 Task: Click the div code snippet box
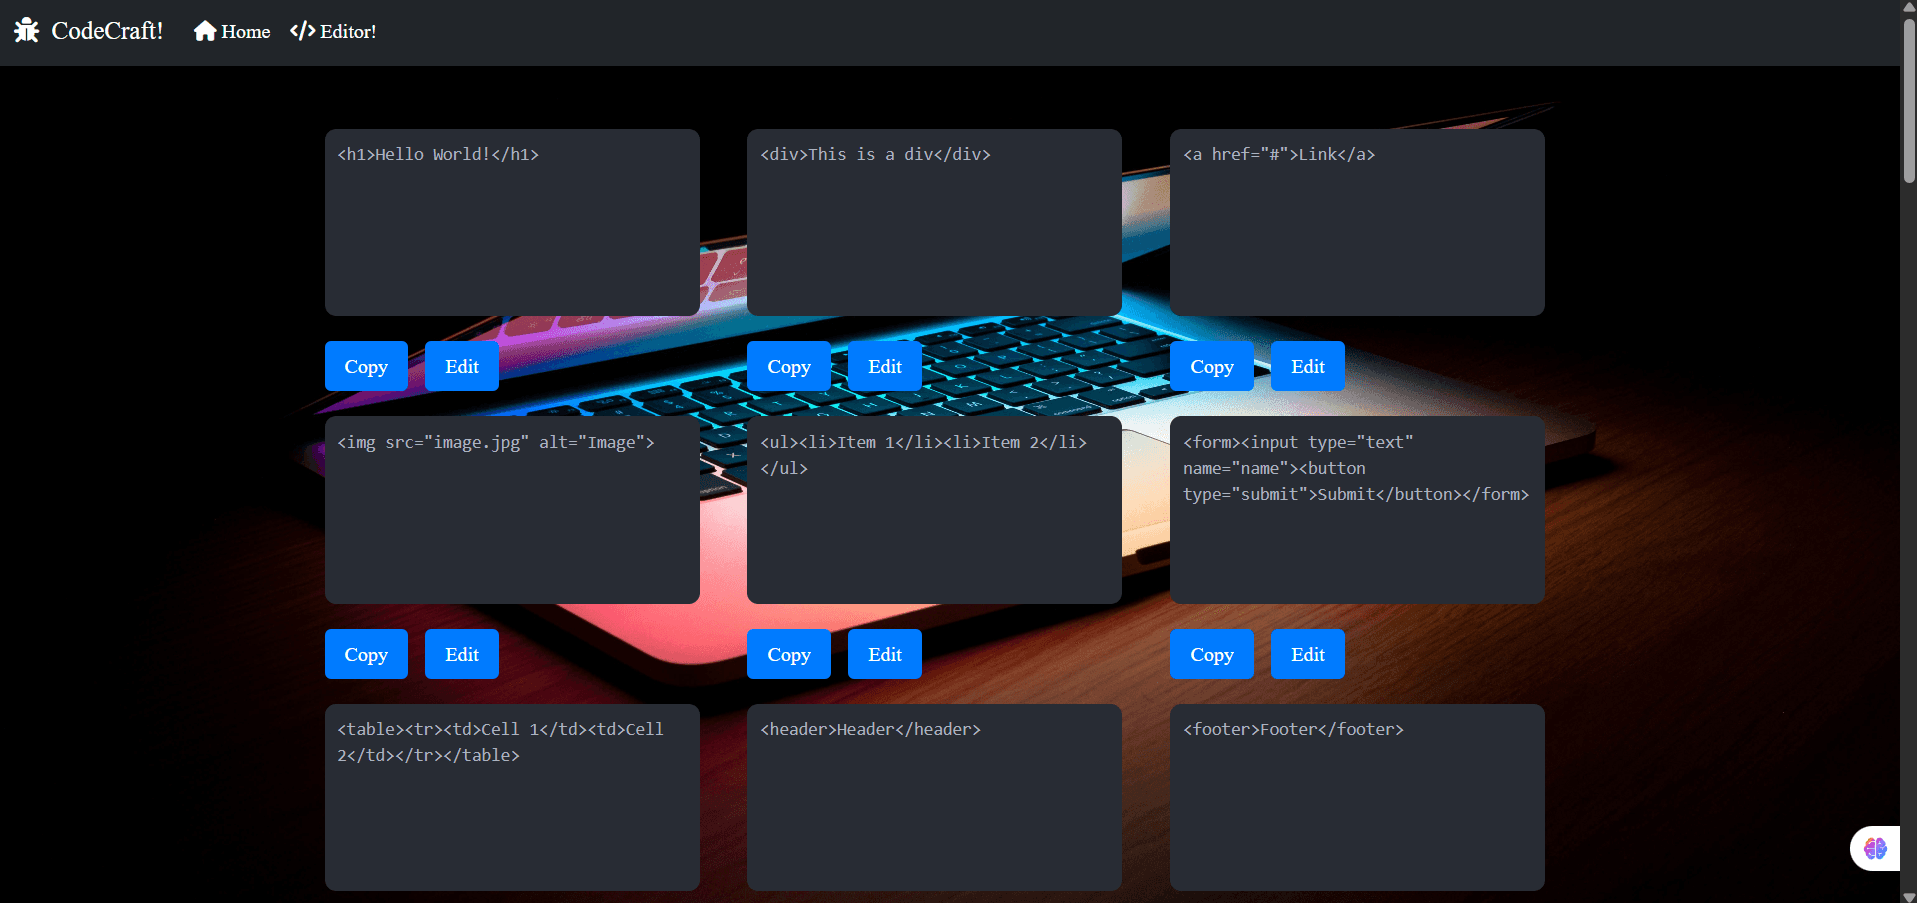tap(934, 222)
